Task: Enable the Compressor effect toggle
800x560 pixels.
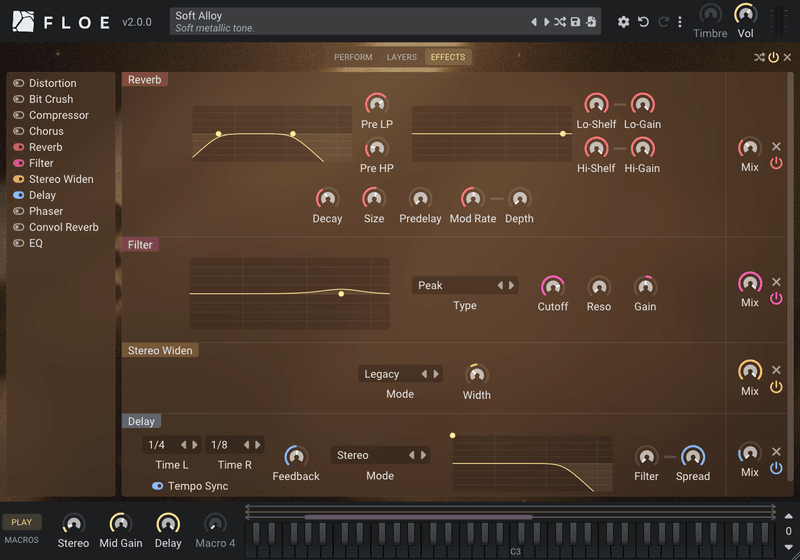Action: [19, 115]
